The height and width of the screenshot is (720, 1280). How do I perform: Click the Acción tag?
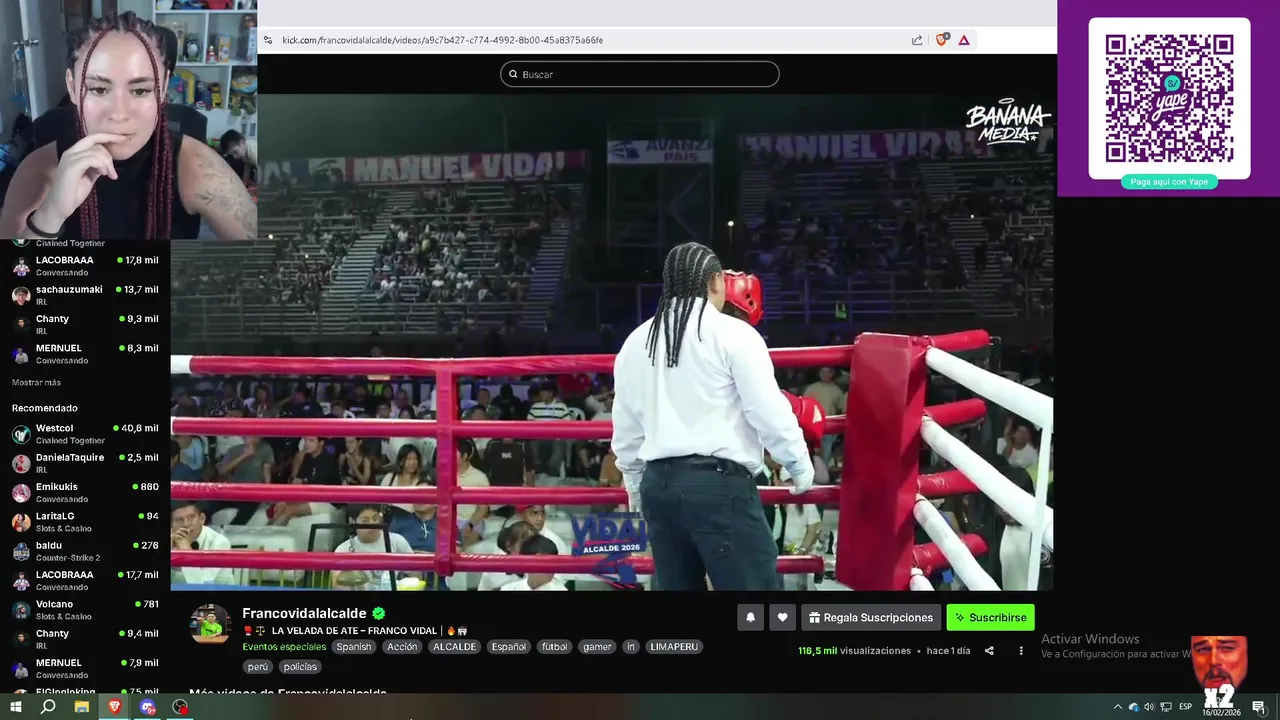402,647
